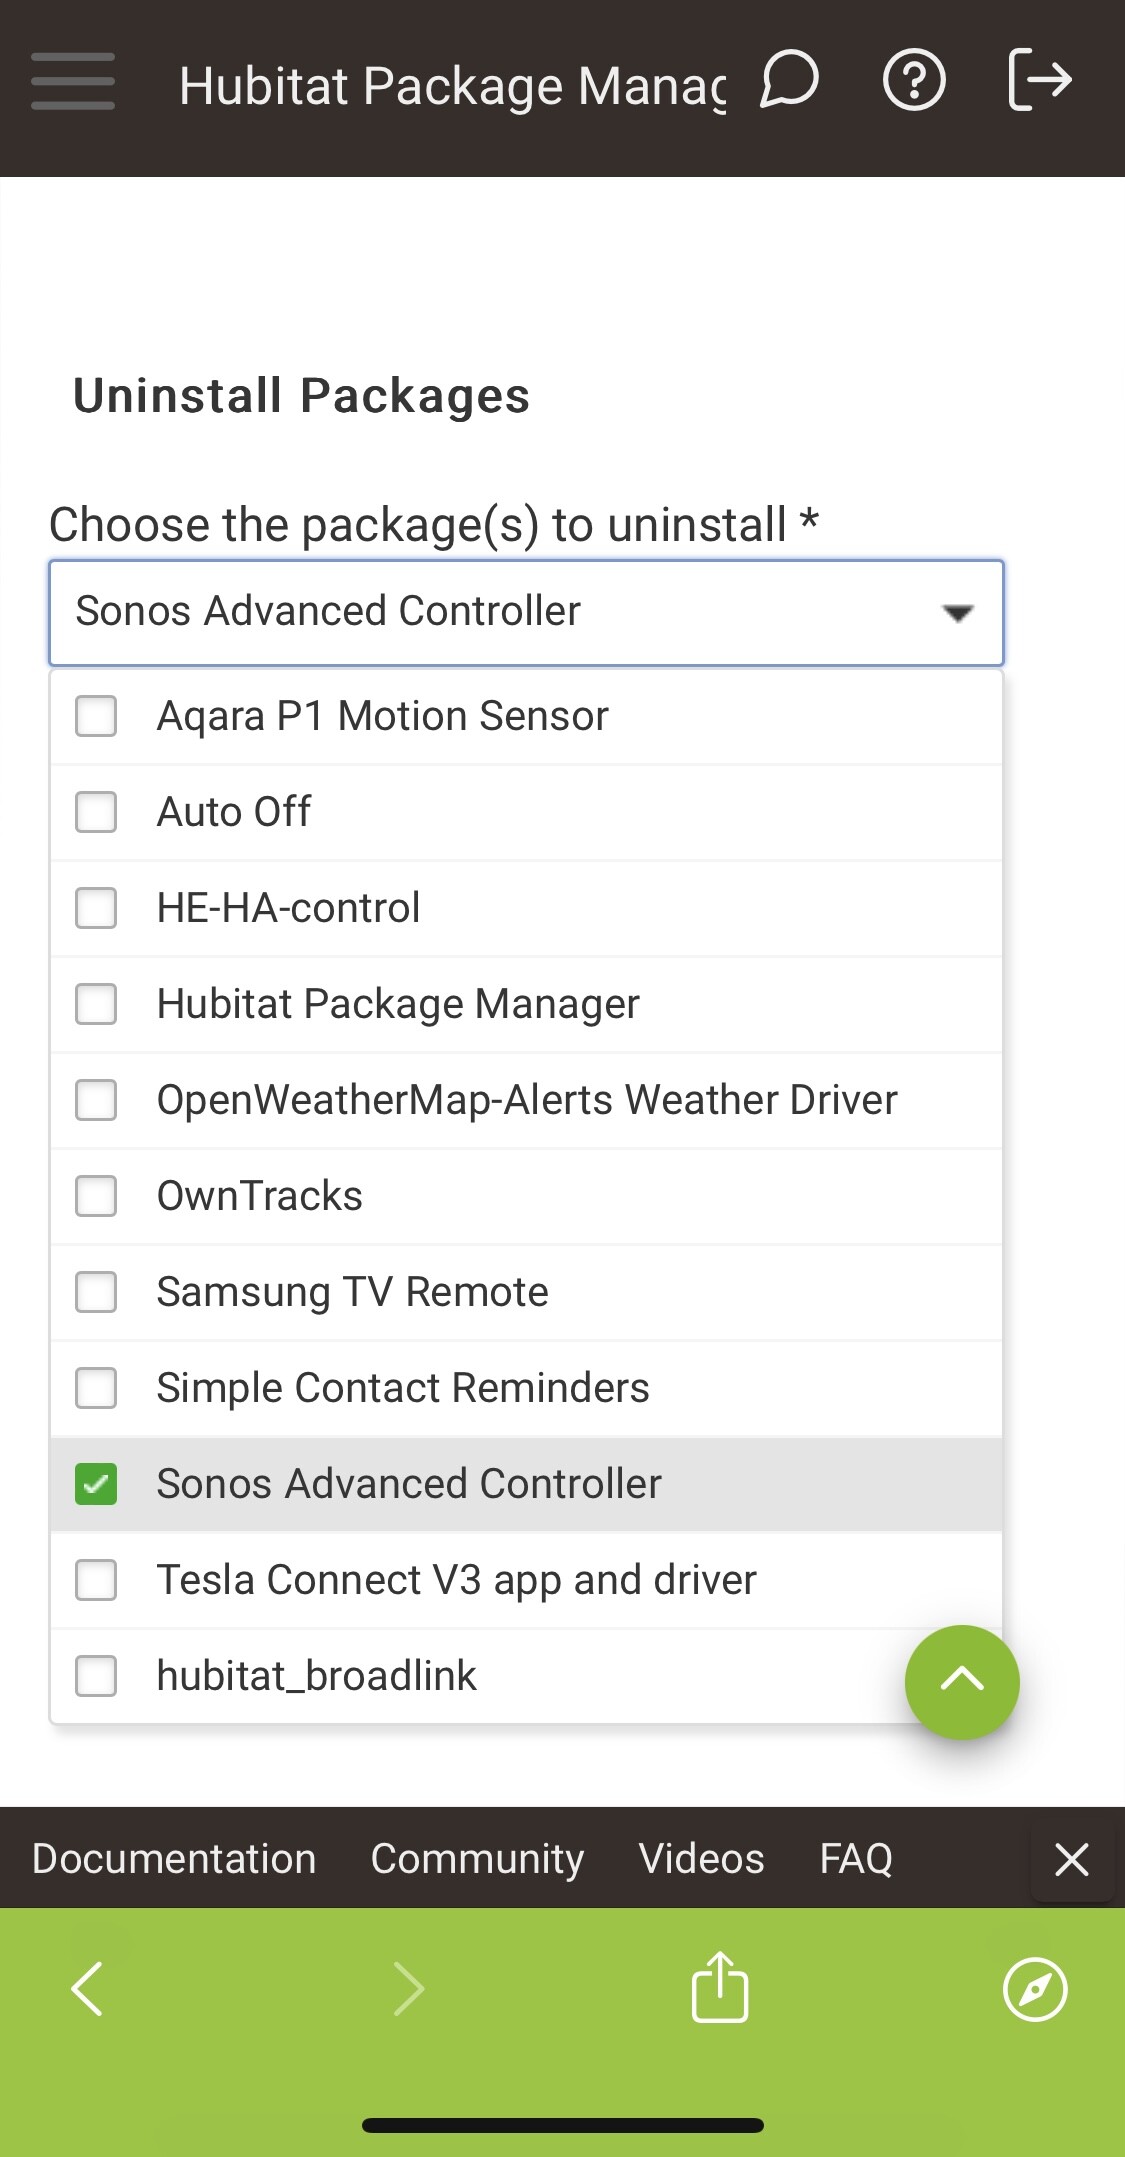Dismiss the footer bar with X
Screen dimensions: 1125x2157
pyautogui.click(x=1072, y=1860)
